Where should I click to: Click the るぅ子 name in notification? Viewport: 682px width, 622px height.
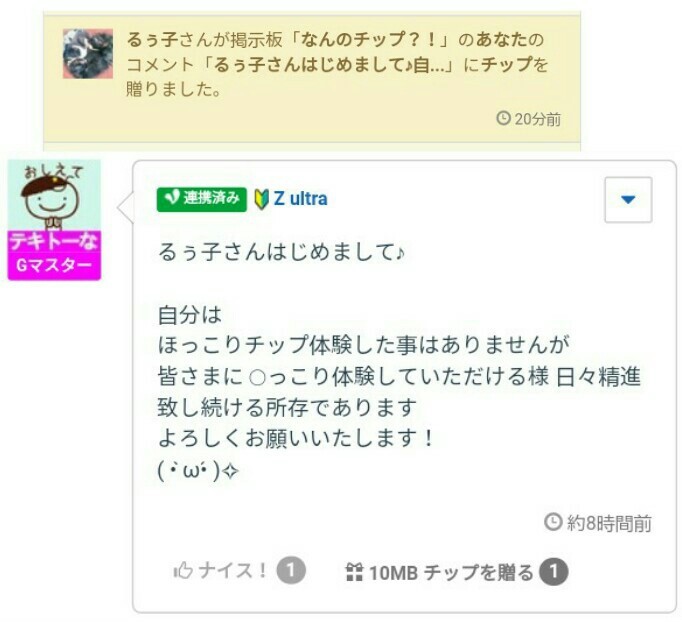coord(152,40)
